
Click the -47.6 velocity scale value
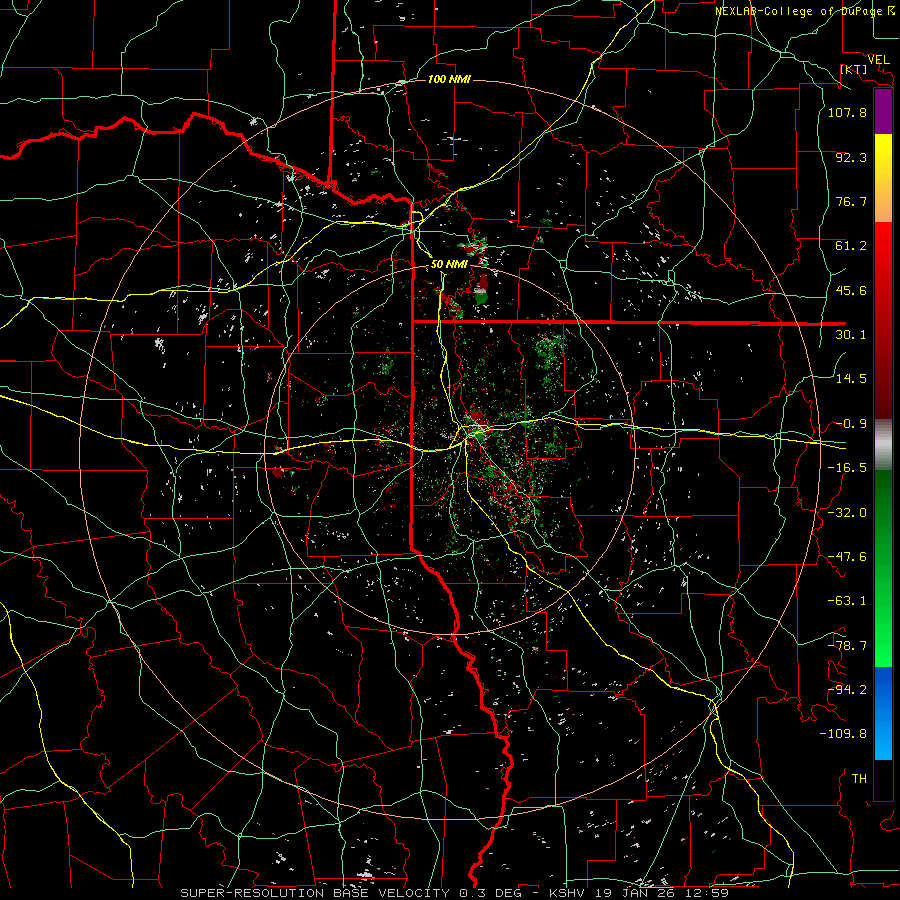coord(847,557)
